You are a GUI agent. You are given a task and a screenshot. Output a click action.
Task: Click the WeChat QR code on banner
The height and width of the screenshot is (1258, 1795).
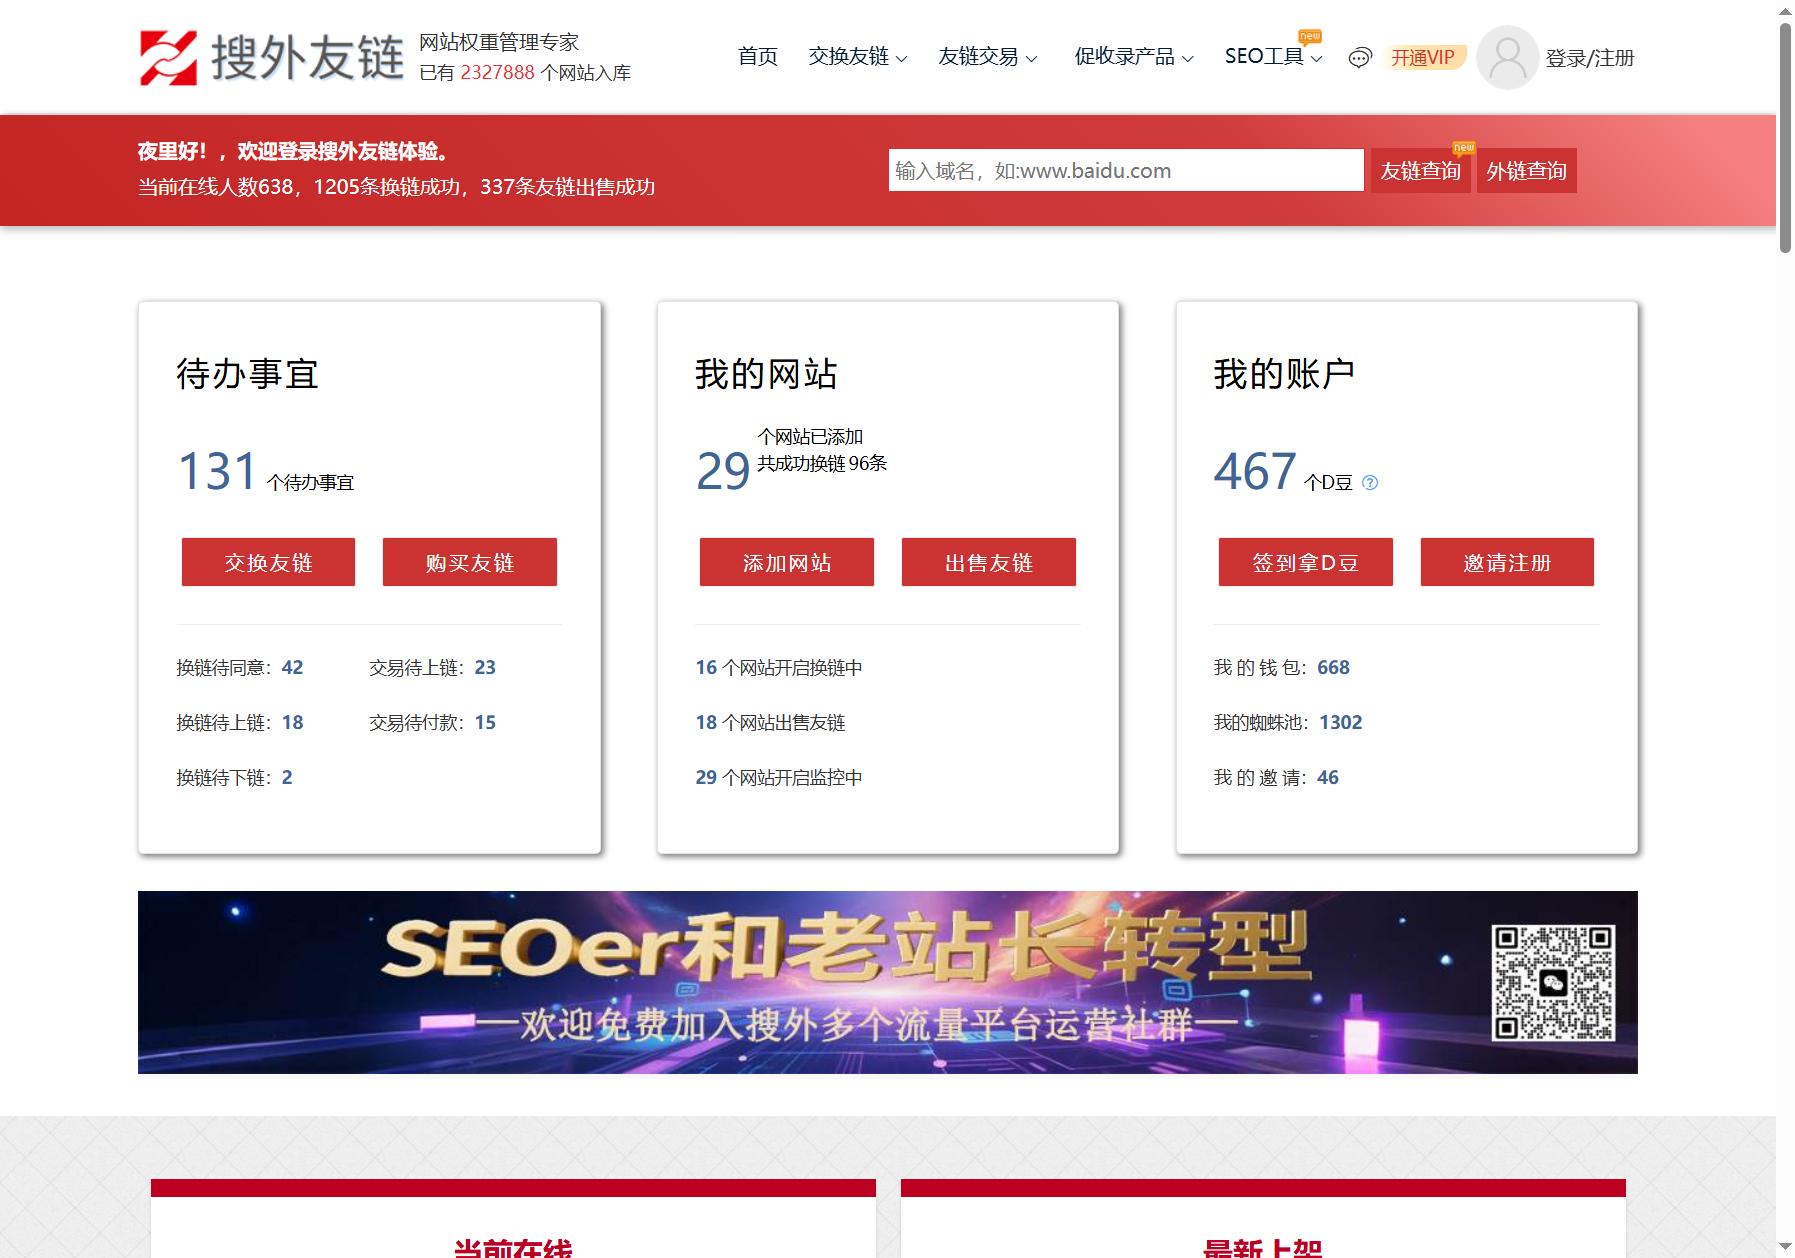click(x=1553, y=983)
